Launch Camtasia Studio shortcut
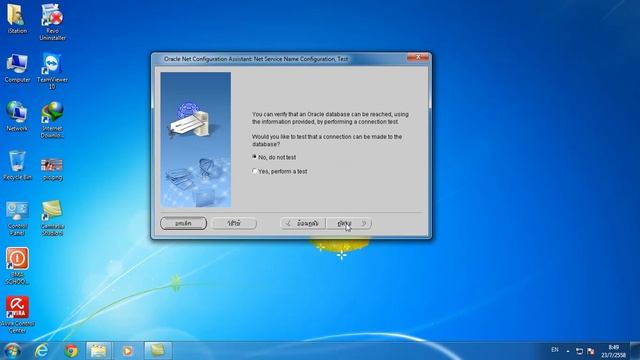640x360 pixels. [x=52, y=218]
